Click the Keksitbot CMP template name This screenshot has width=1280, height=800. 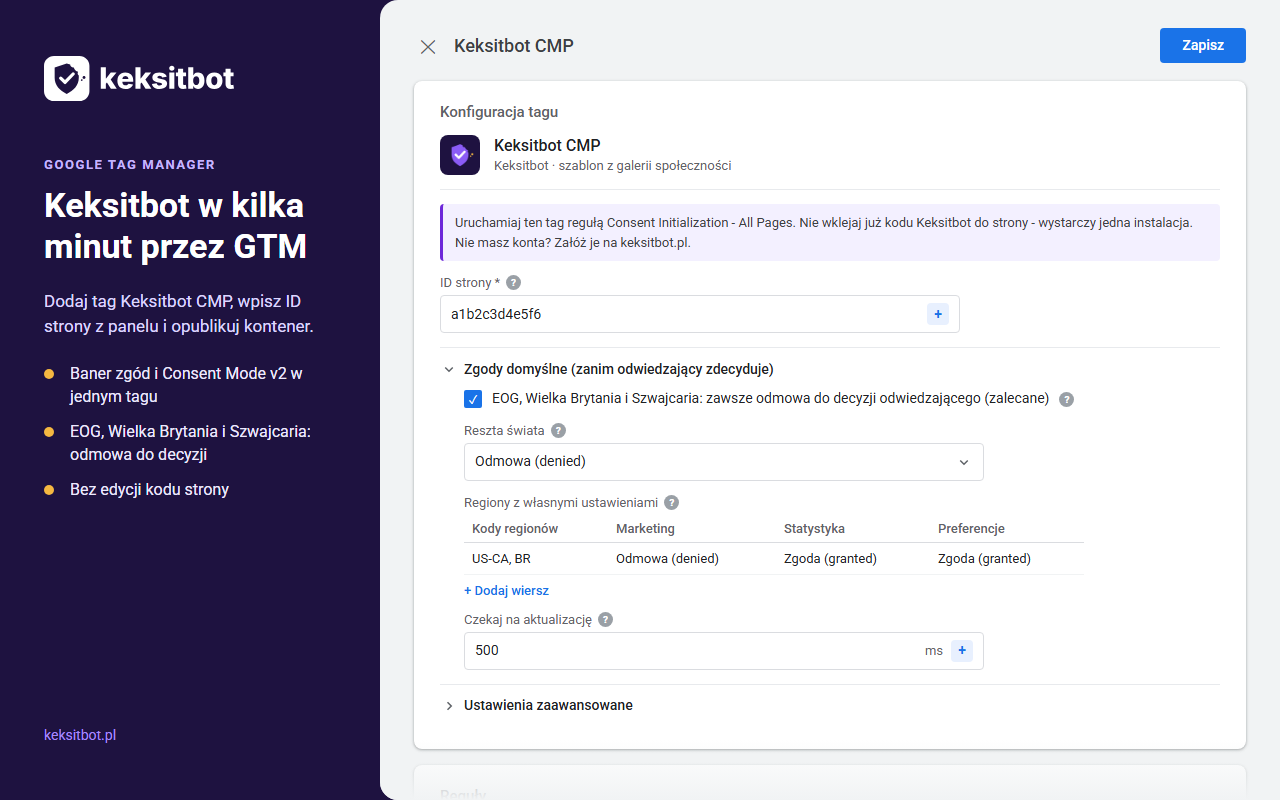[x=547, y=146]
